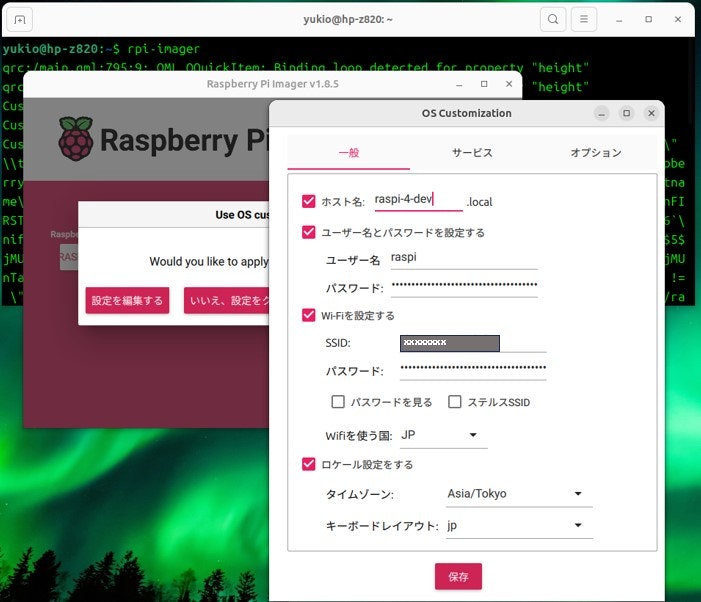This screenshot has width=701, height=602.
Task: Minimize the OS Customization dialog
Action: [602, 114]
